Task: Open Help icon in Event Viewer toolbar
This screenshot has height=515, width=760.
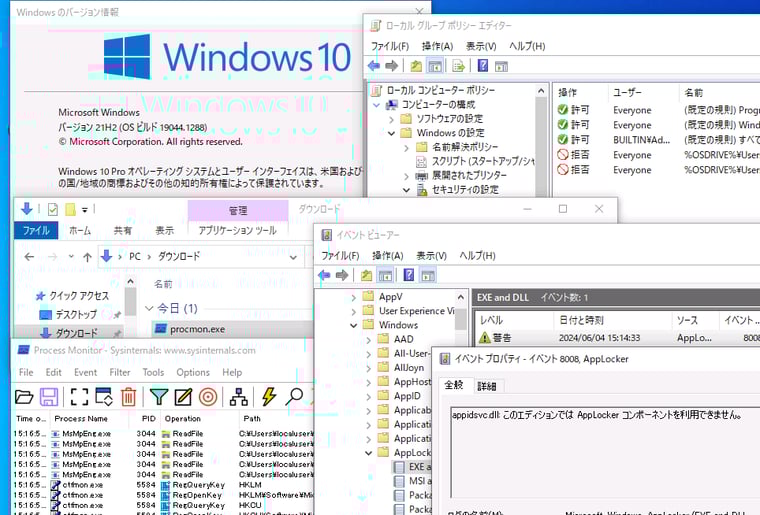Action: coord(409,275)
